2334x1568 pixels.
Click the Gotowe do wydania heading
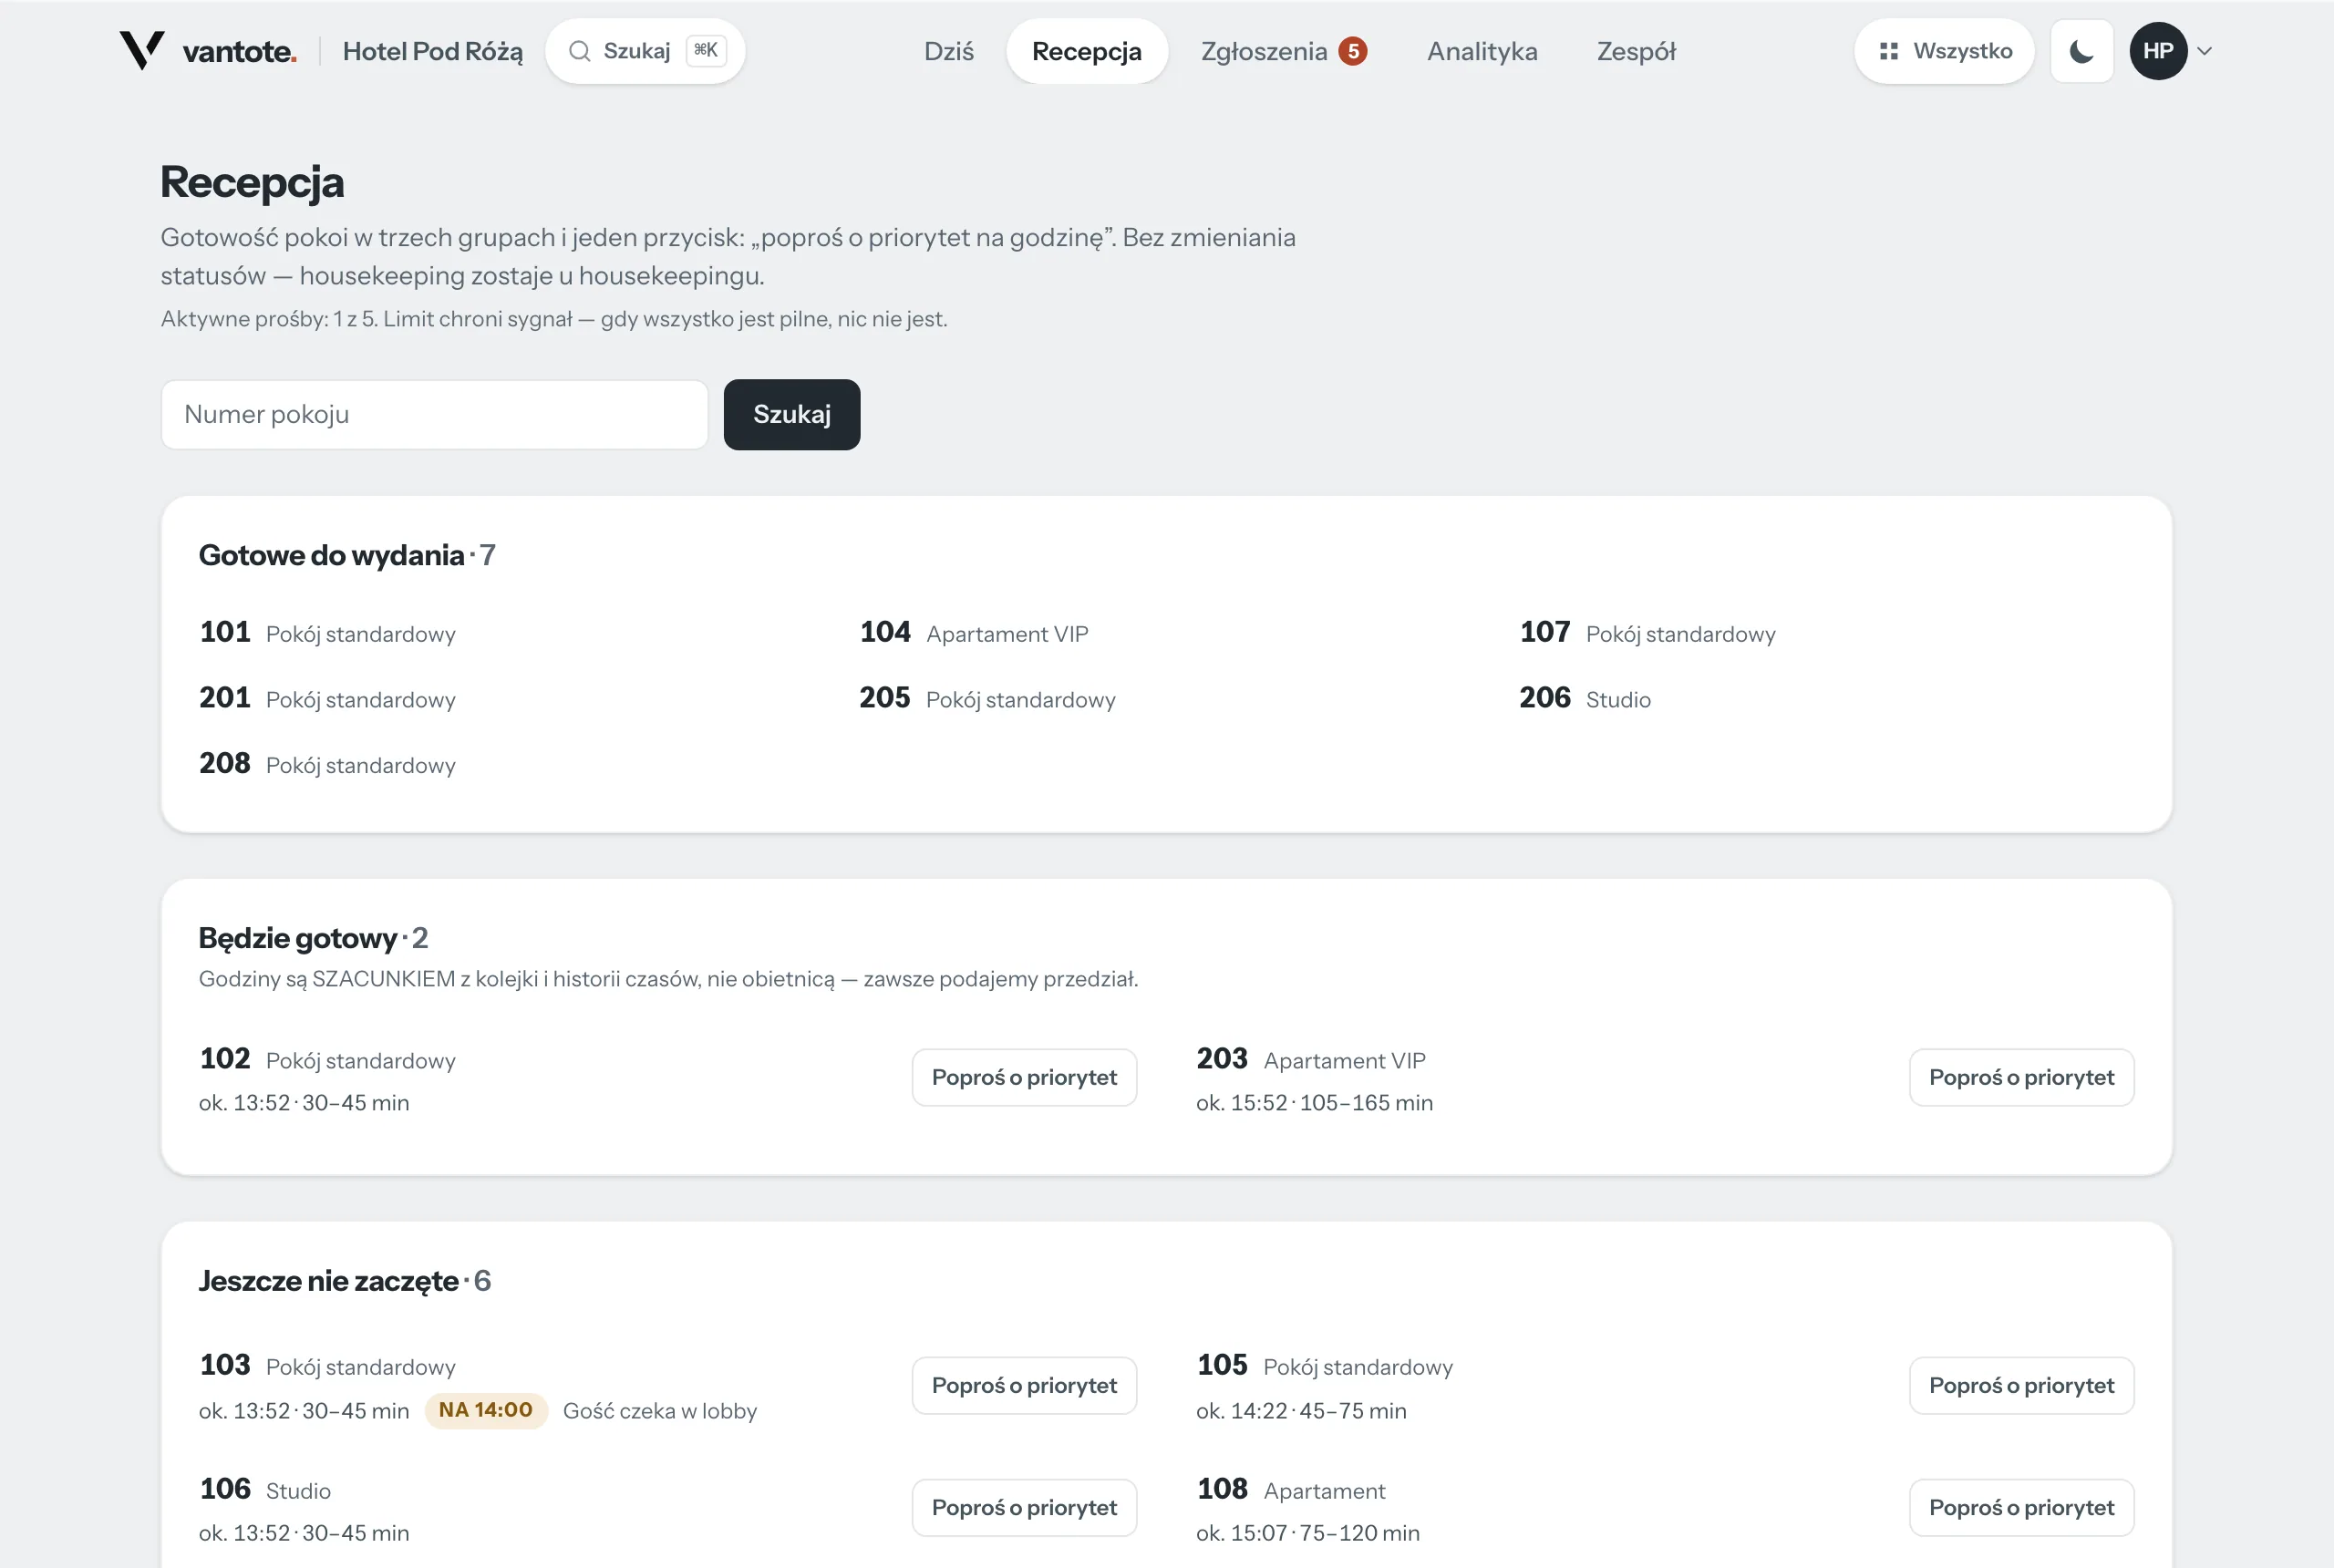pyautogui.click(x=347, y=555)
